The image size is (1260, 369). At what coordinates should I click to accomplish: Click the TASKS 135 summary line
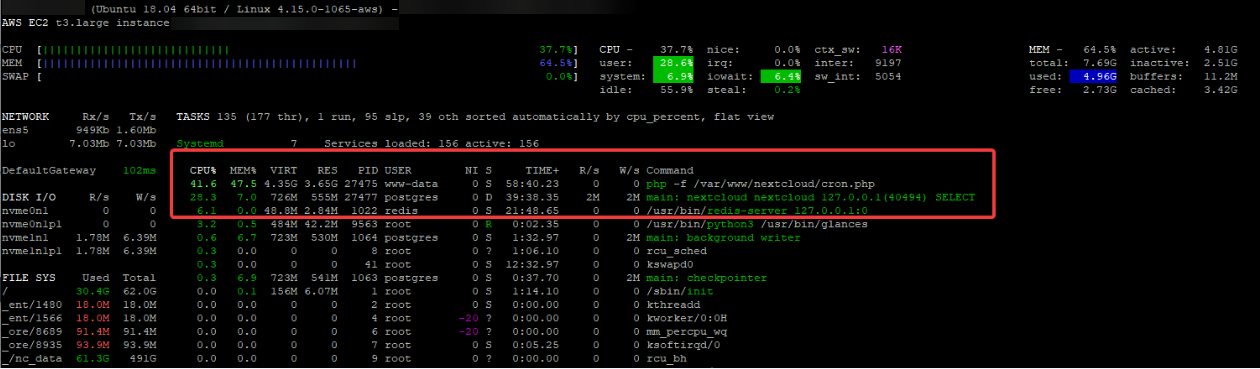coord(475,117)
